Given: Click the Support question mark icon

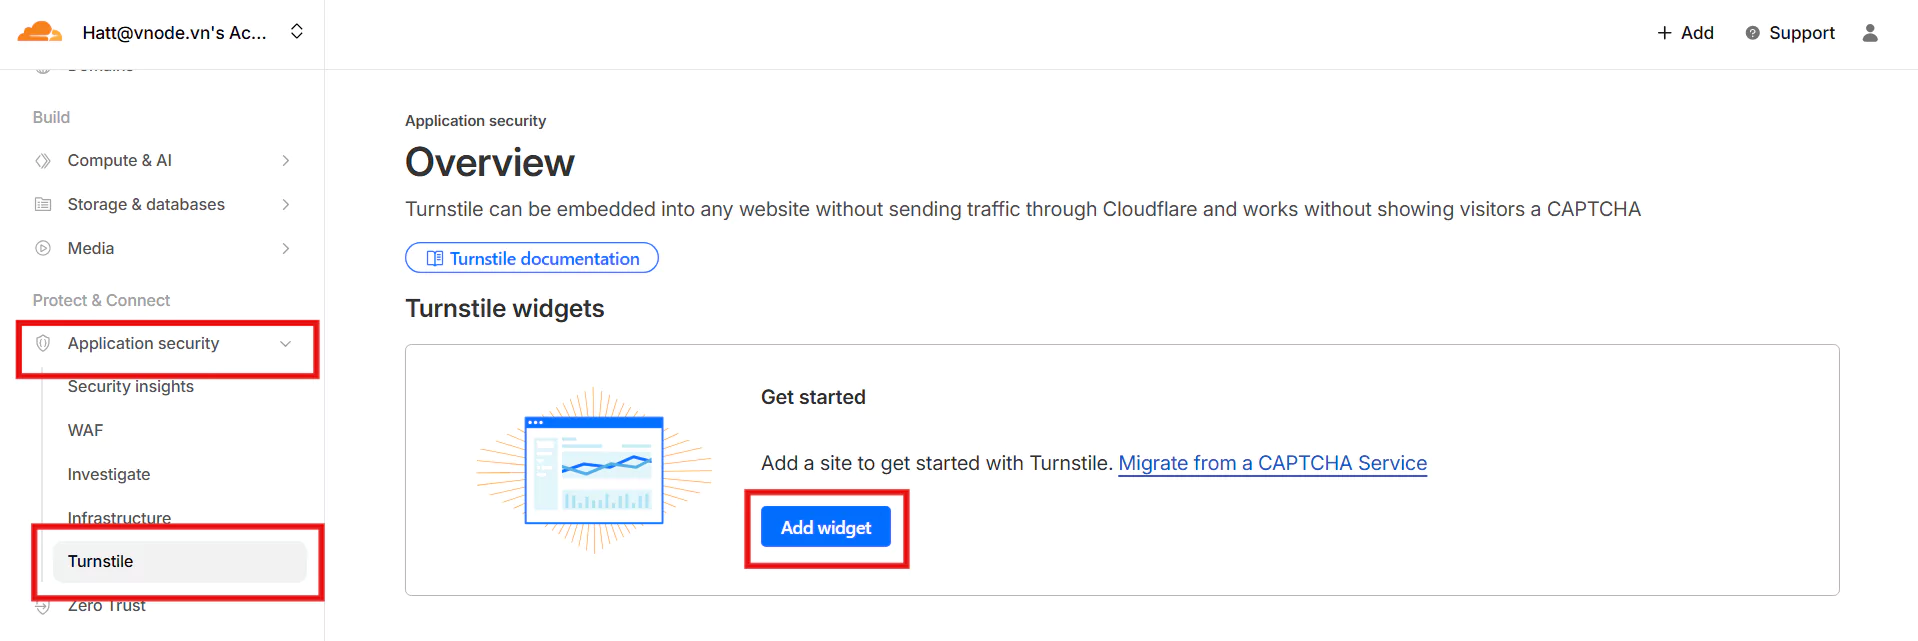Looking at the screenshot, I should click(x=1752, y=33).
